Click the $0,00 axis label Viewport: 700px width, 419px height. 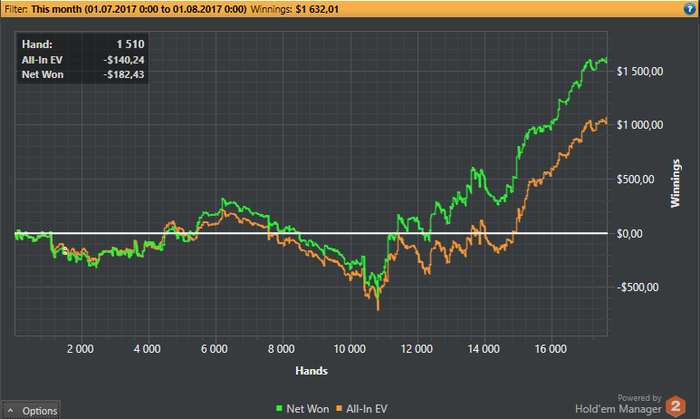tap(629, 233)
